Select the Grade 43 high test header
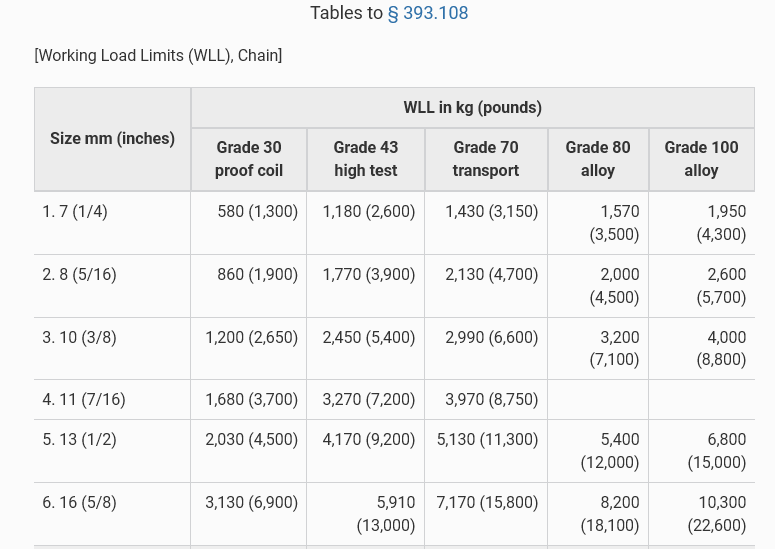This screenshot has height=549, width=782. (366, 159)
